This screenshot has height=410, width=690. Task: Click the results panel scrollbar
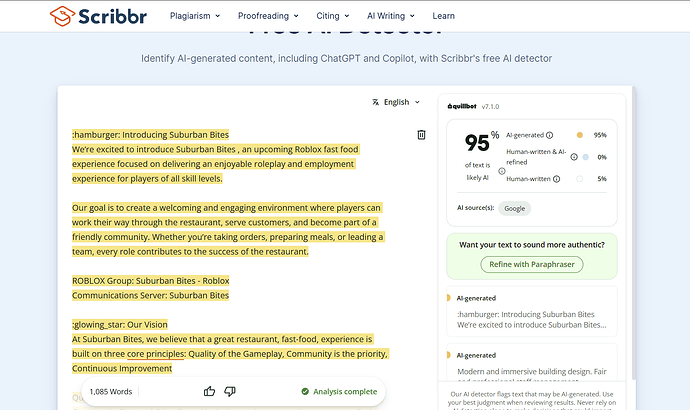coord(634,233)
